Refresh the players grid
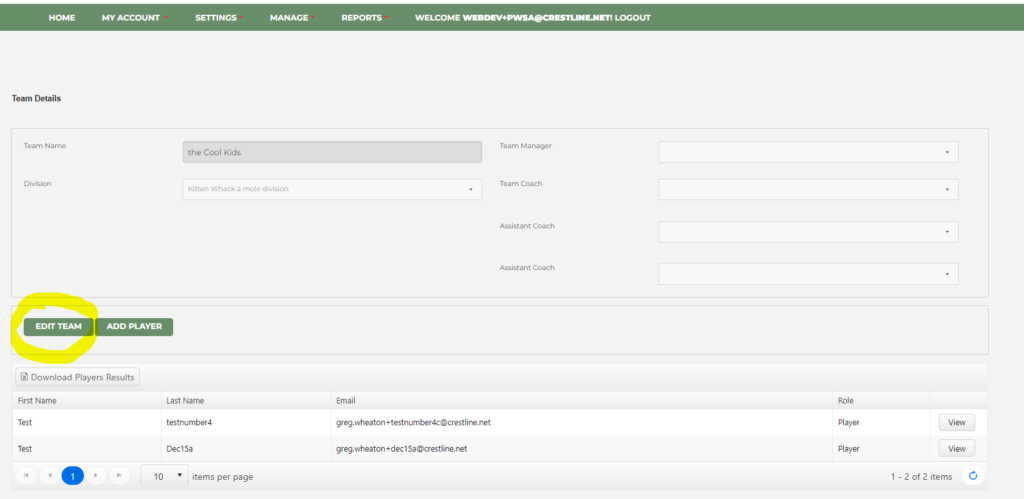This screenshot has width=1024, height=499. pos(974,476)
